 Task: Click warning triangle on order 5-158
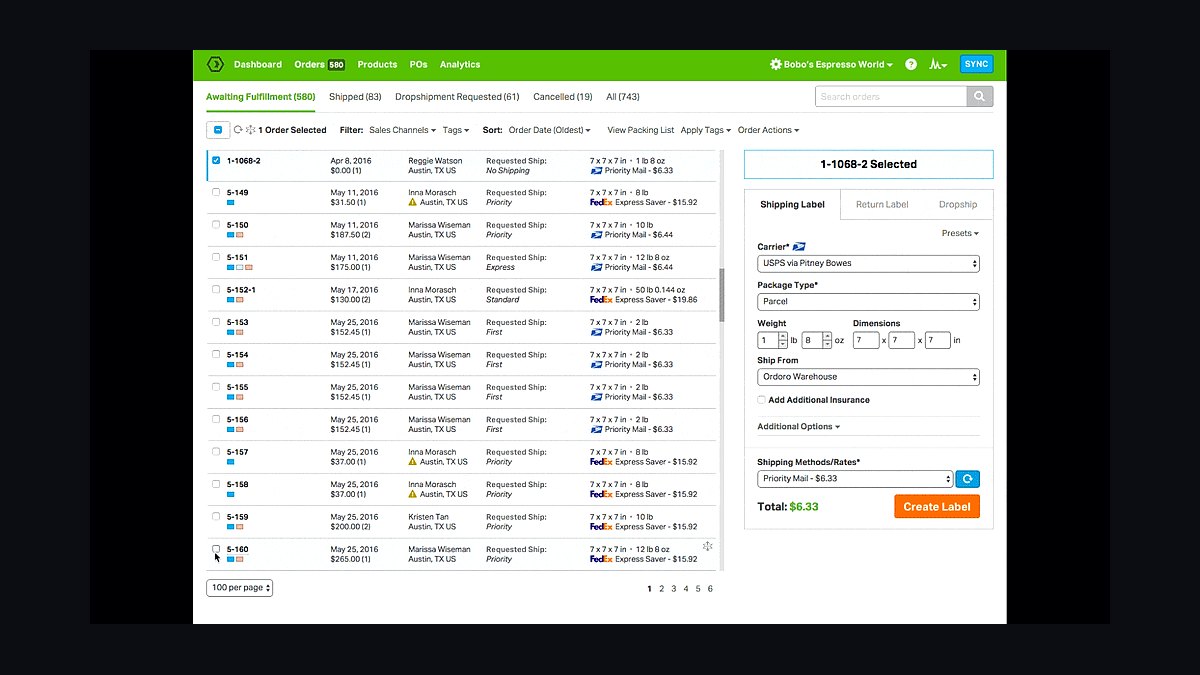coord(413,494)
